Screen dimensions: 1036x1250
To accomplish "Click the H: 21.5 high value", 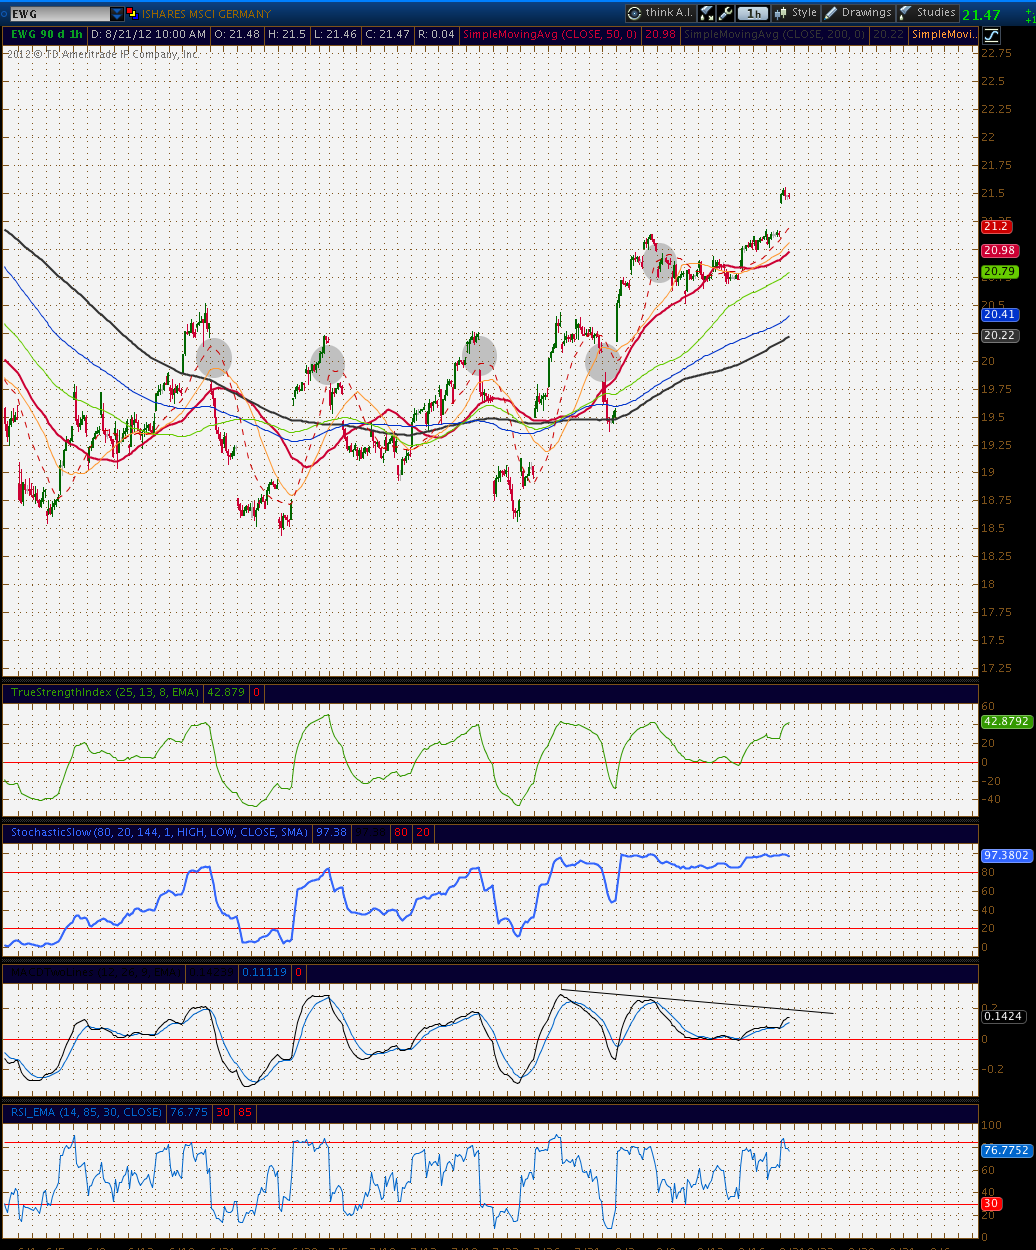I will (287, 34).
